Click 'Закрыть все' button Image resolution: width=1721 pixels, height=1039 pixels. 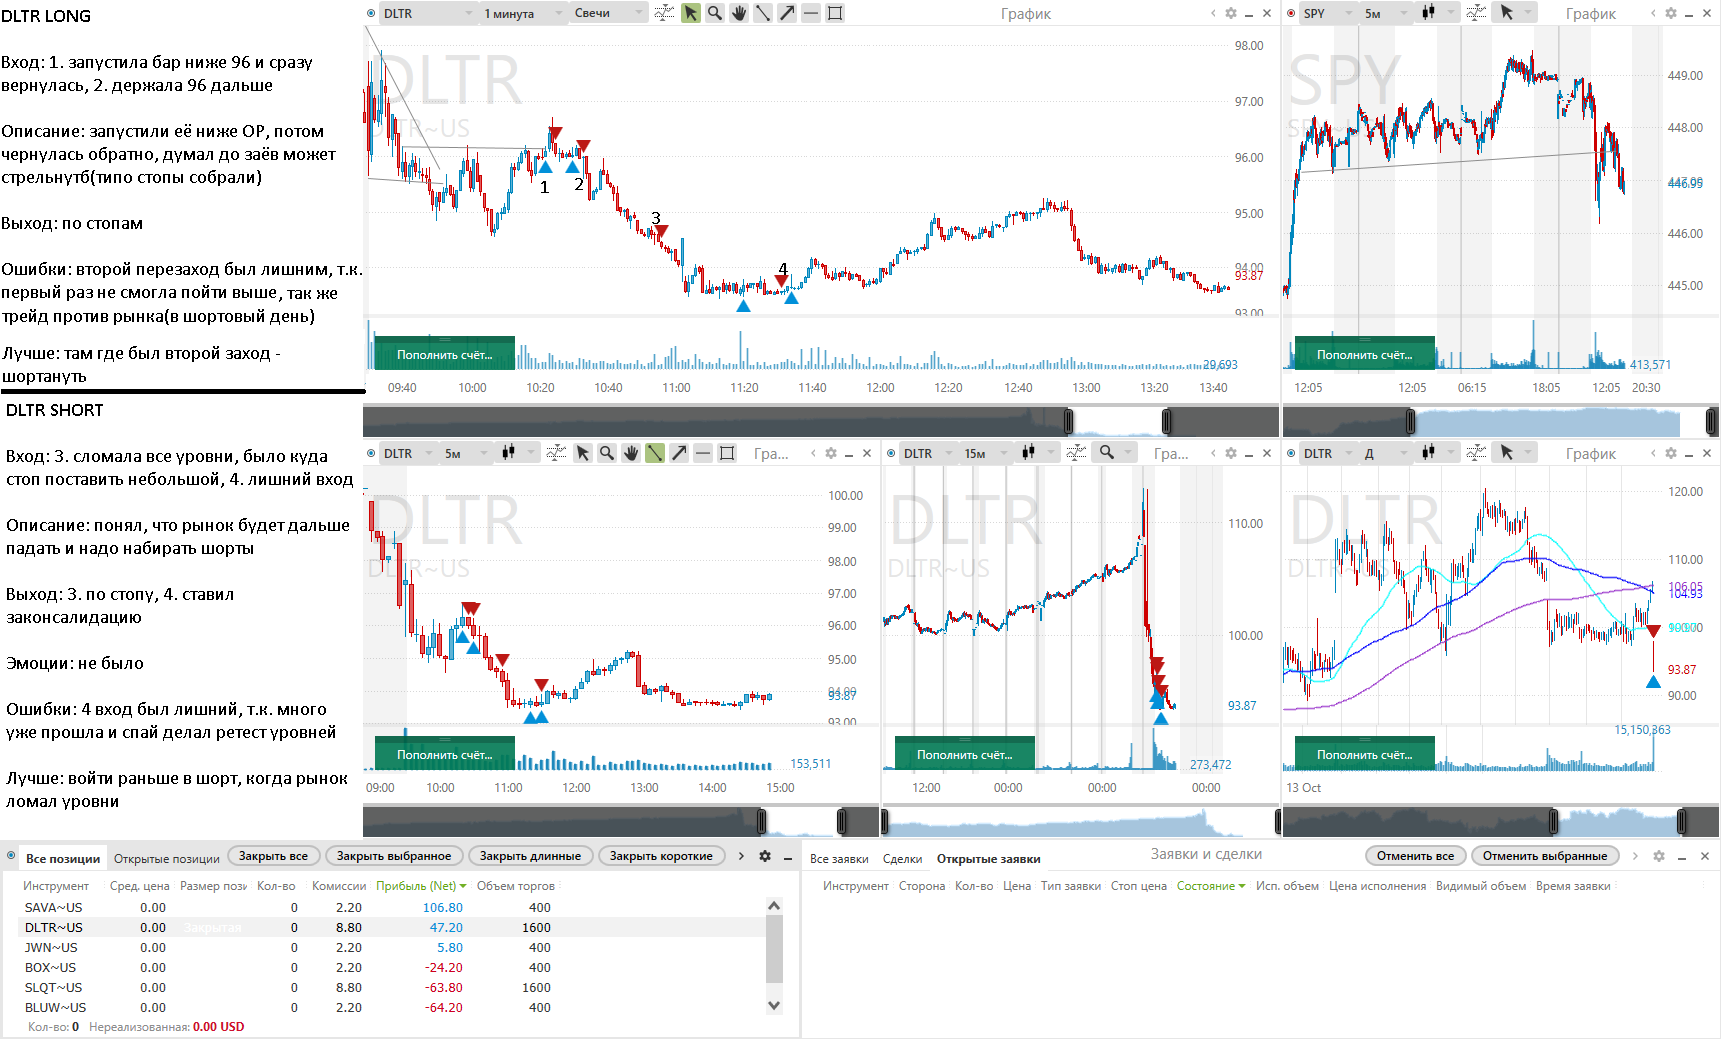pos(274,856)
